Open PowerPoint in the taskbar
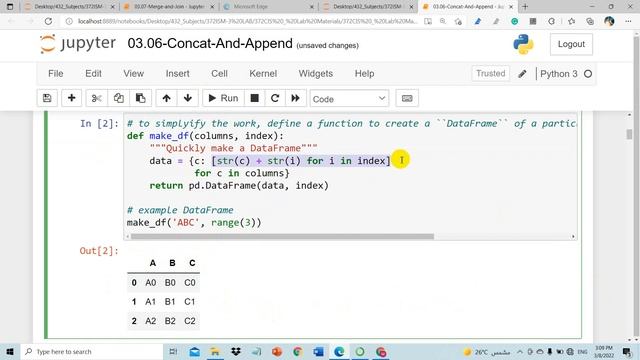 point(277,351)
